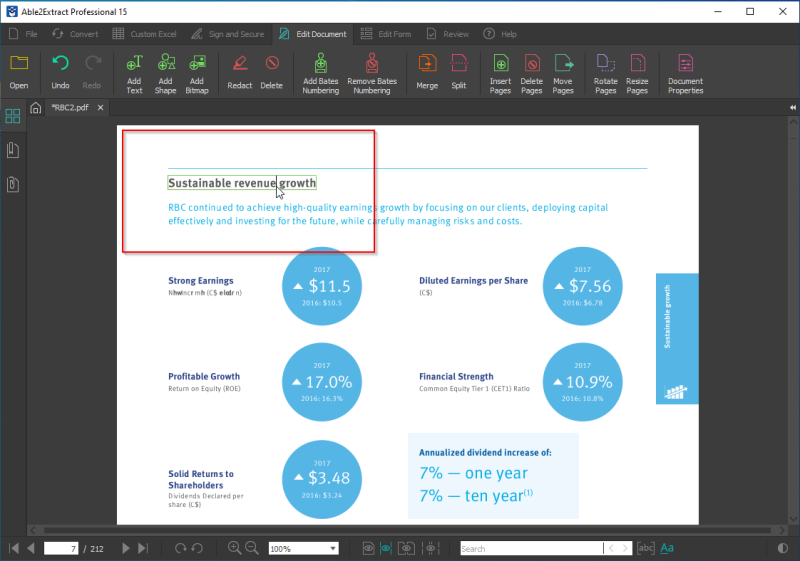Viewport: 800px width, 561px height.
Task: Close the RBC2.pdf tab
Action: (x=101, y=108)
